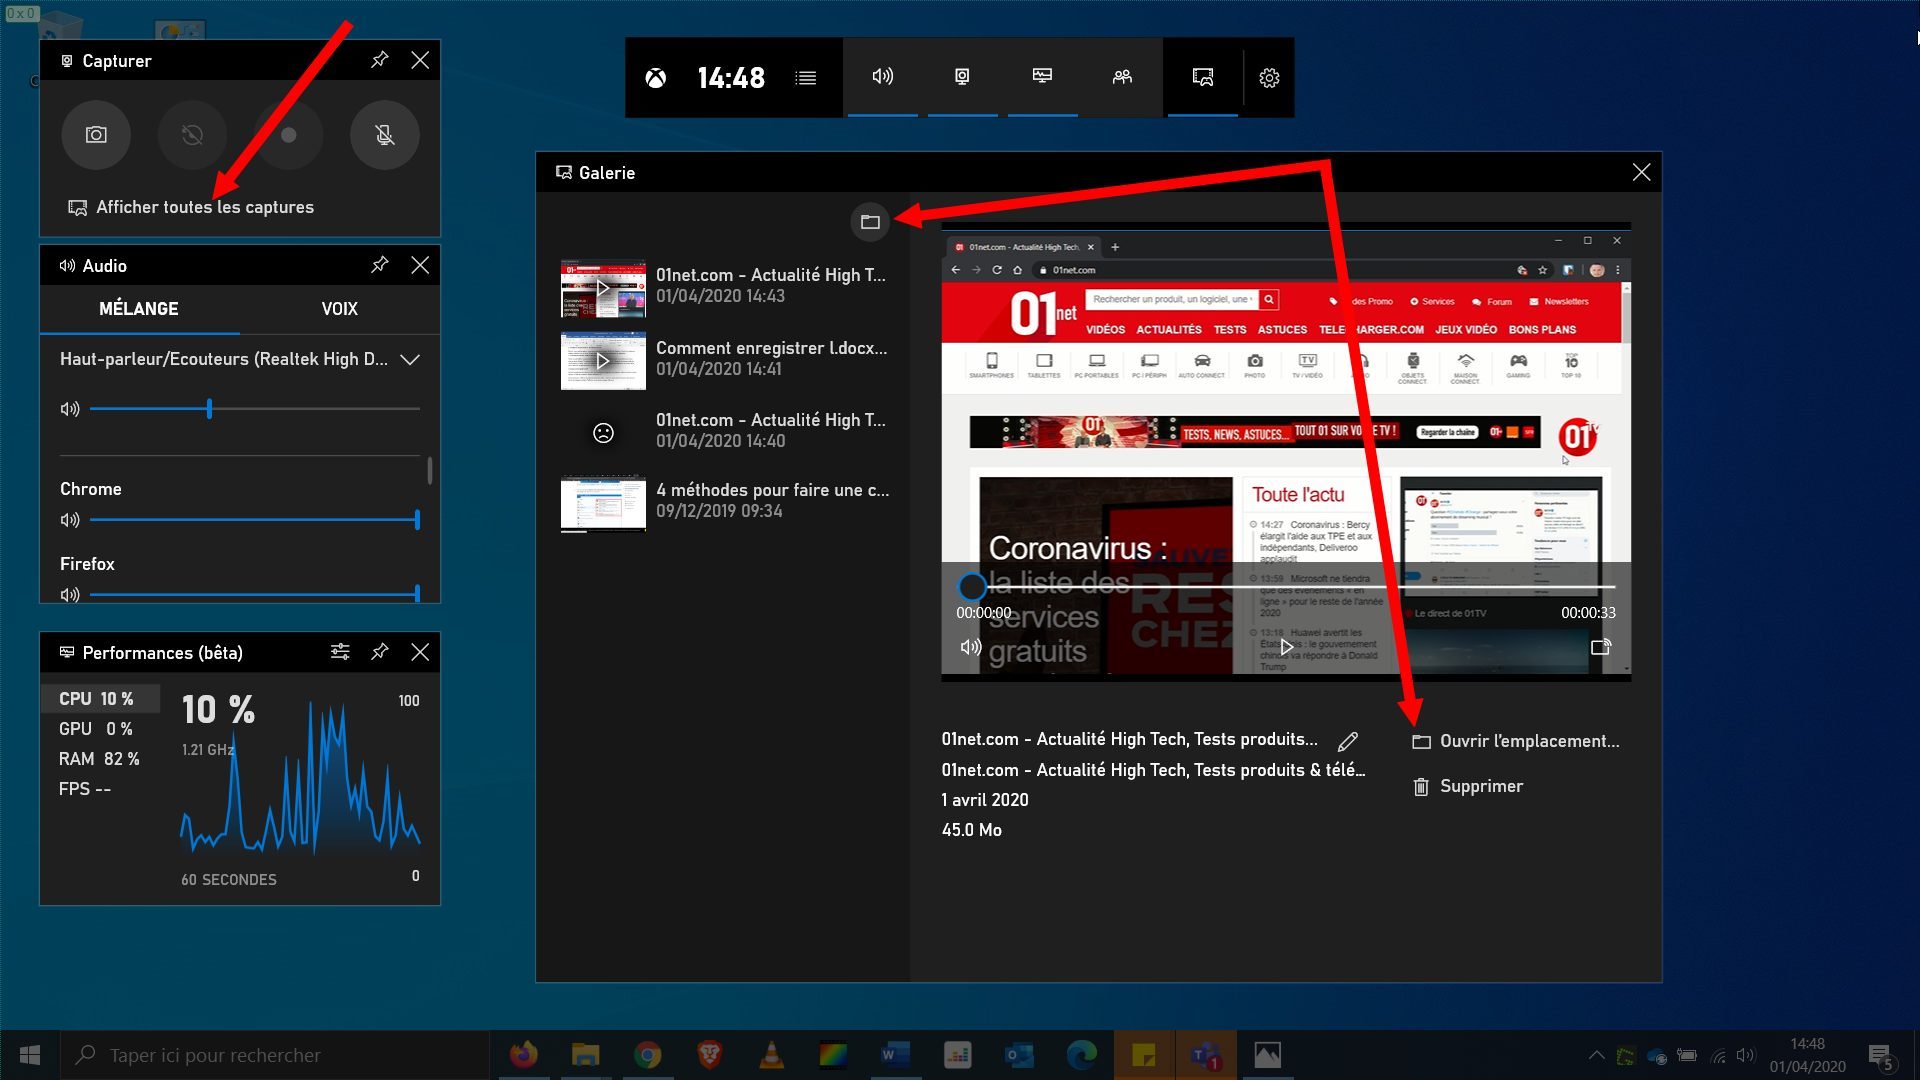Viewport: 1920px width, 1080px height.
Task: Pin the Capturer widget
Action: (x=379, y=60)
